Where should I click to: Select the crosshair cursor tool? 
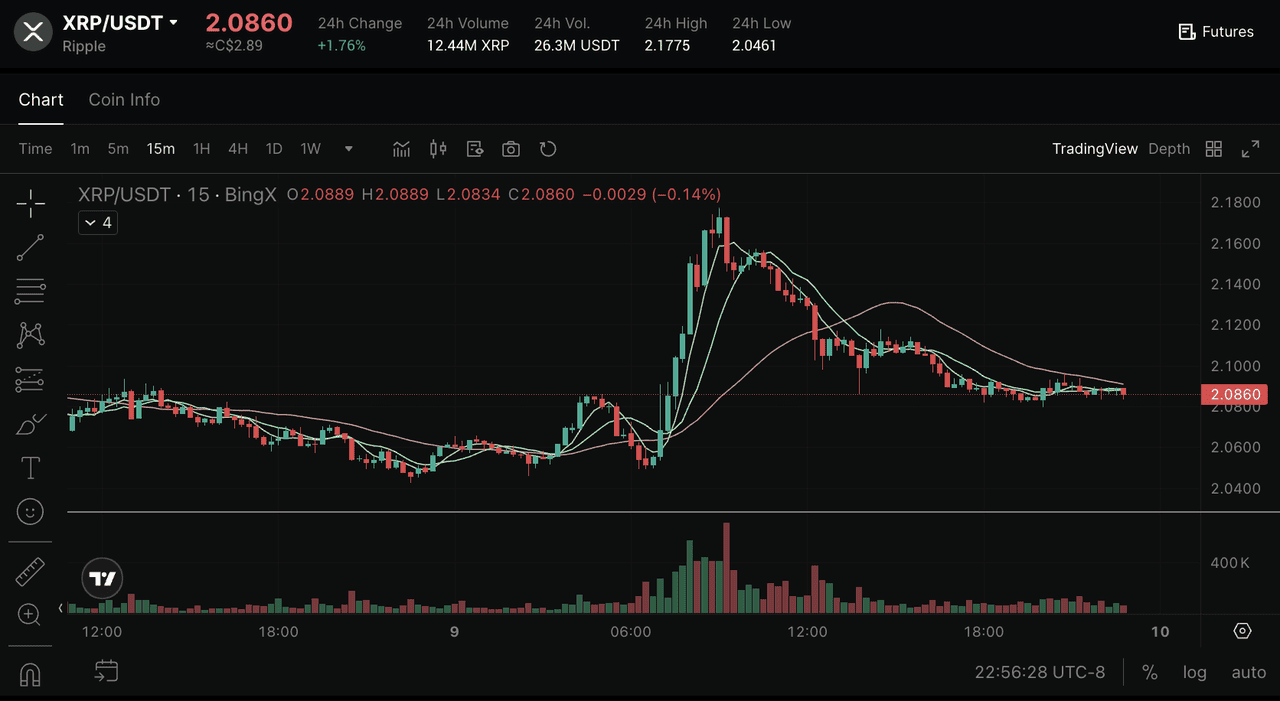pos(30,204)
